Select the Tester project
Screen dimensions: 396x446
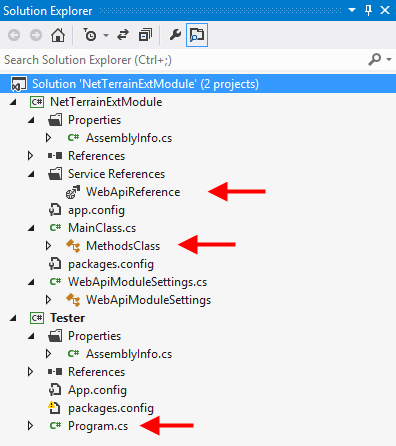(67, 318)
